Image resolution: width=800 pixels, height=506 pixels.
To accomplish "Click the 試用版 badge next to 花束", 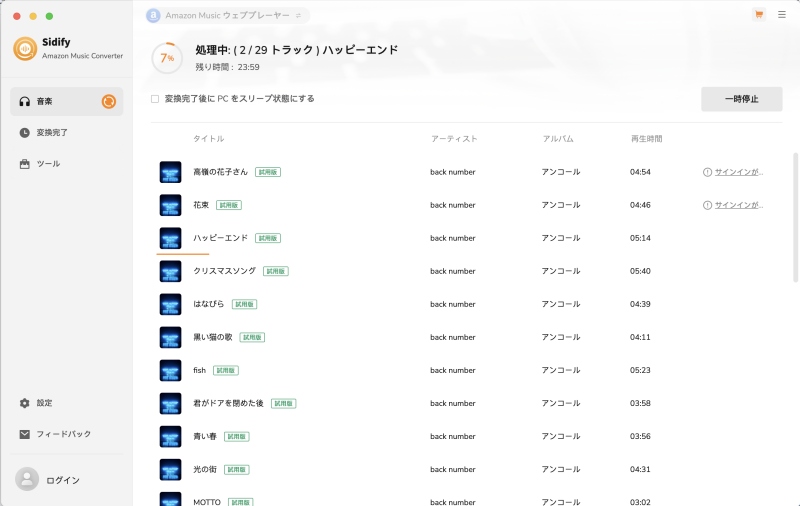I will pyautogui.click(x=229, y=205).
